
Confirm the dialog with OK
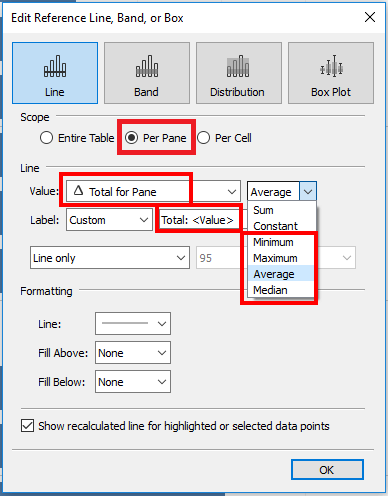coord(327,470)
